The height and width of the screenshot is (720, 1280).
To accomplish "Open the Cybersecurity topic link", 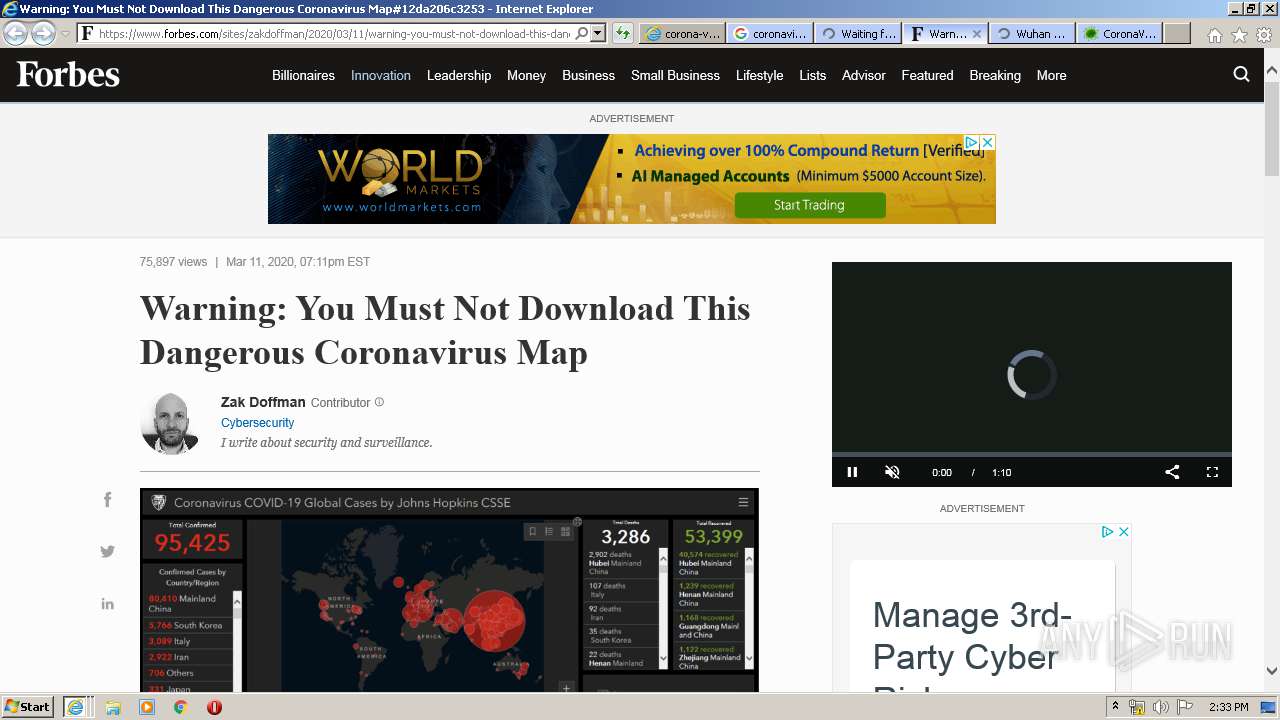I will pyautogui.click(x=257, y=423).
